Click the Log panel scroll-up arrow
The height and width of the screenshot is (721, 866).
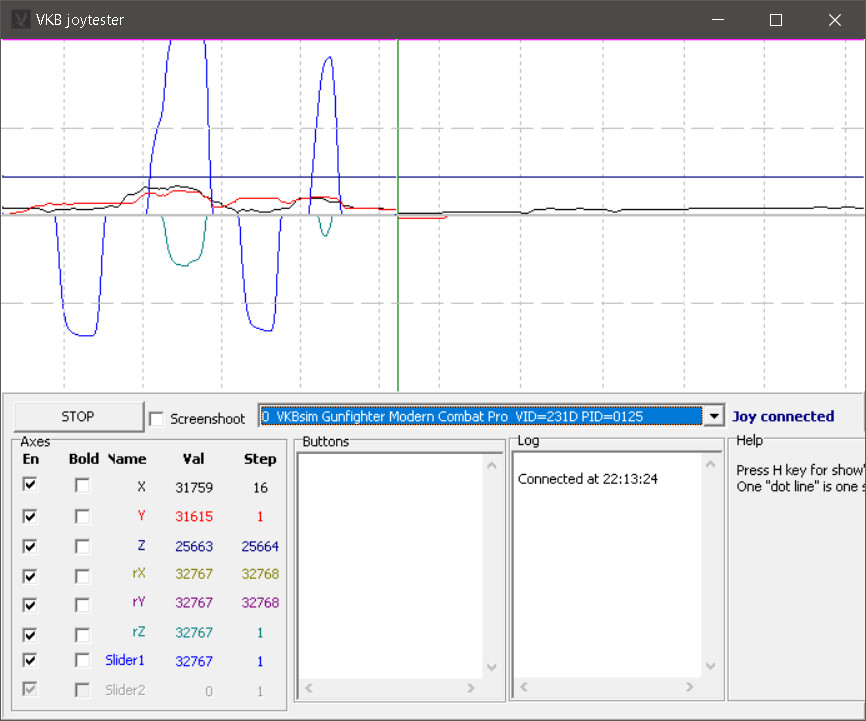coord(710,464)
